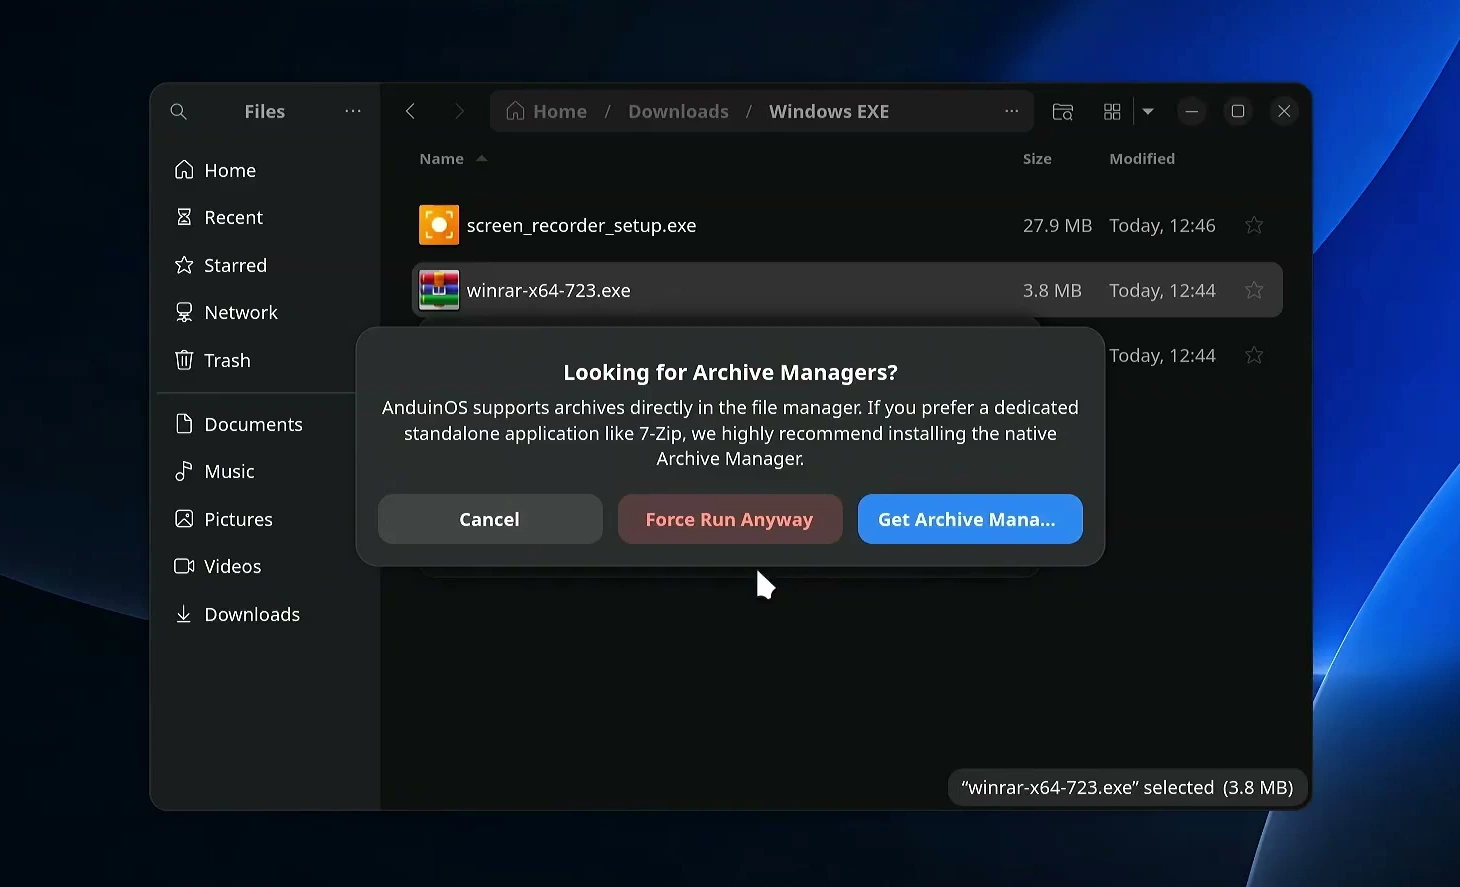Open Trash in the sidebar

pos(264,360)
